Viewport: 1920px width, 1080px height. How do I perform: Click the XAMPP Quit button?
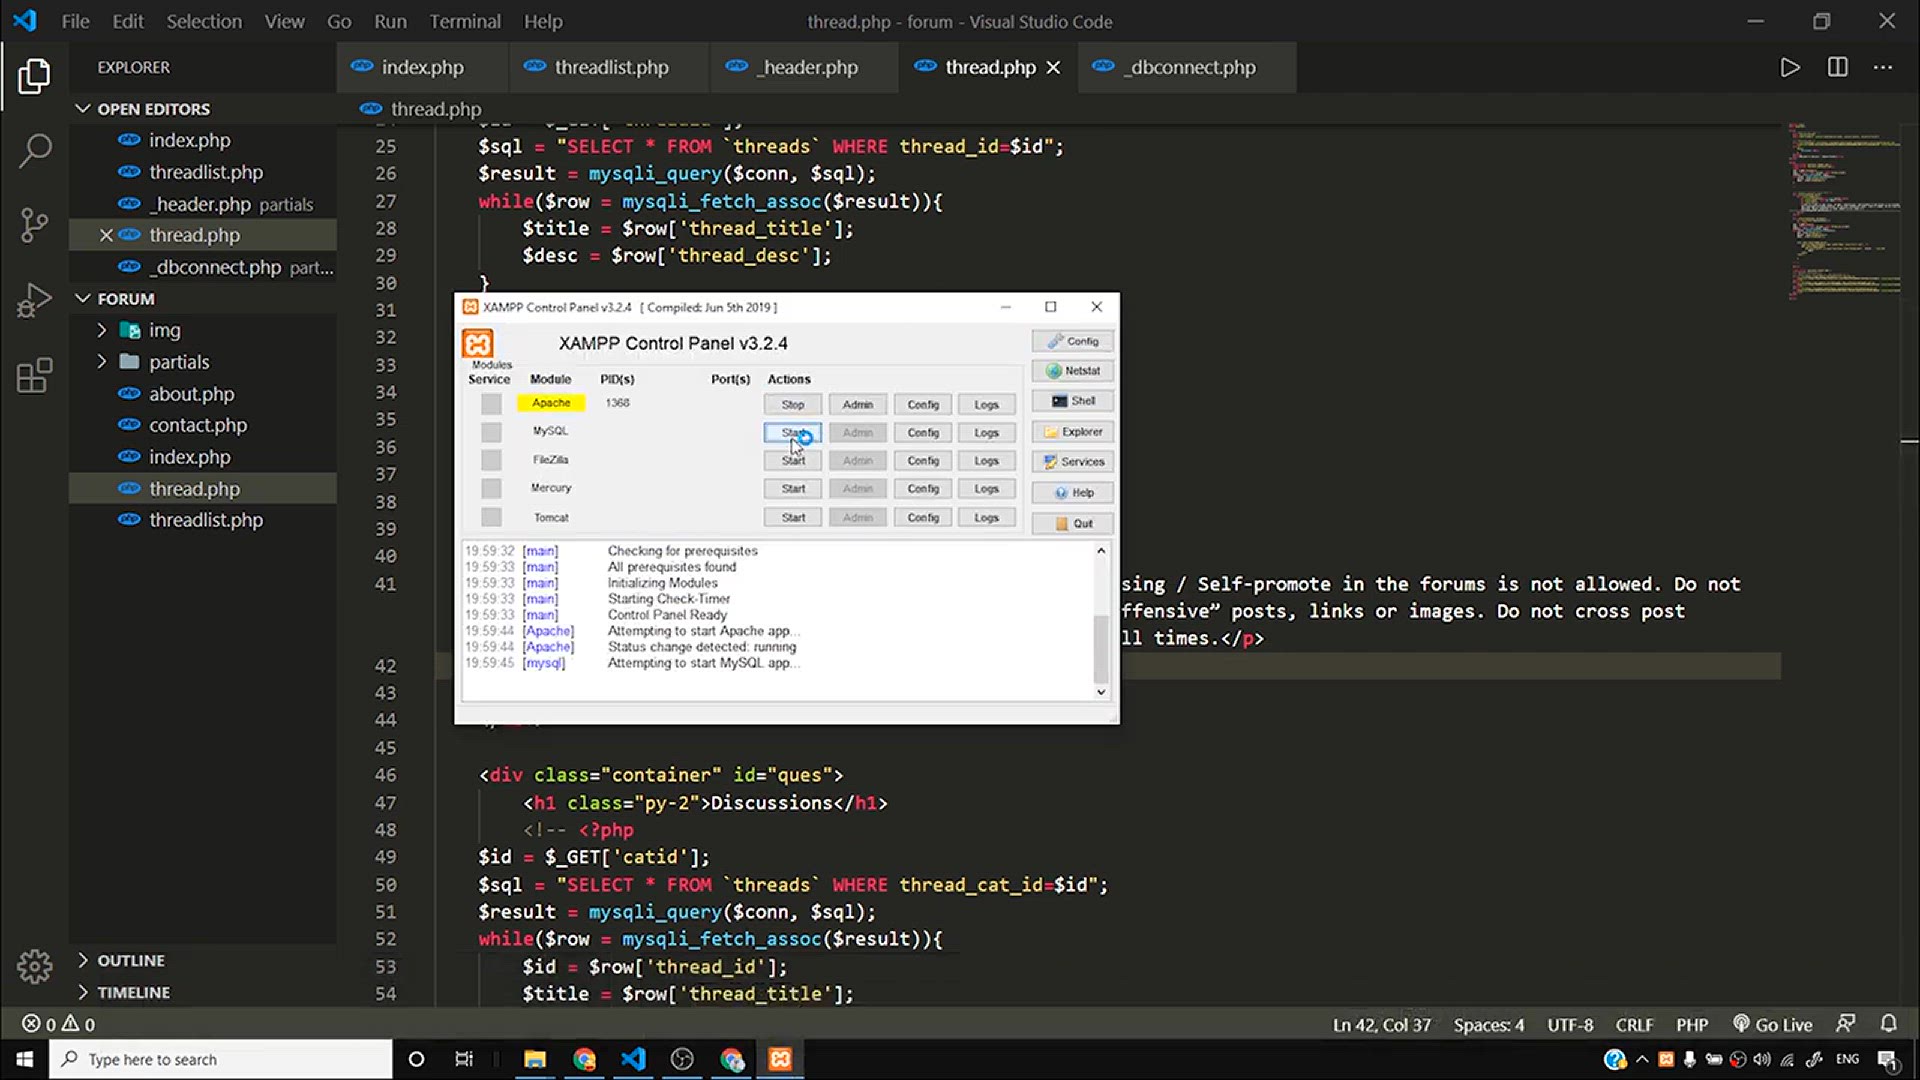pos(1073,524)
